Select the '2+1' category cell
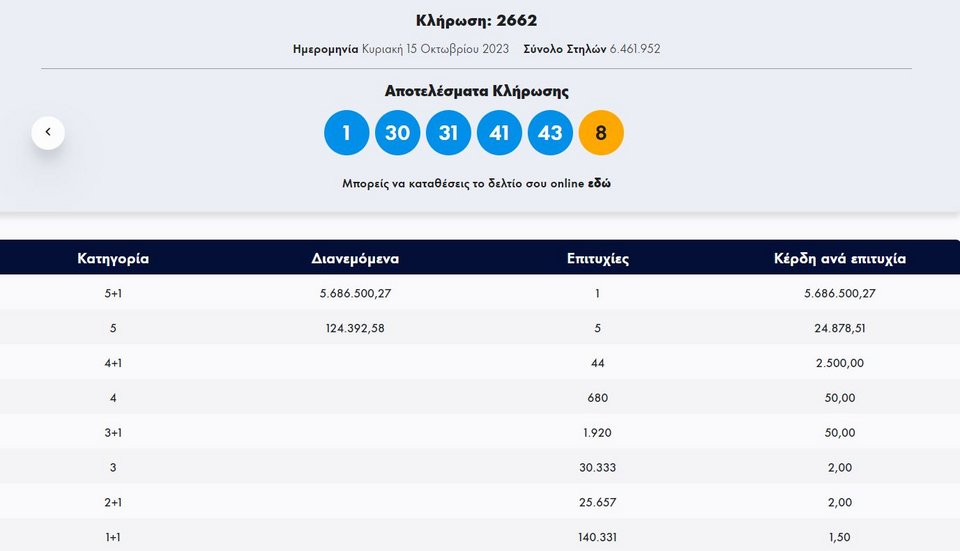Viewport: 960px width, 551px height. (x=113, y=503)
